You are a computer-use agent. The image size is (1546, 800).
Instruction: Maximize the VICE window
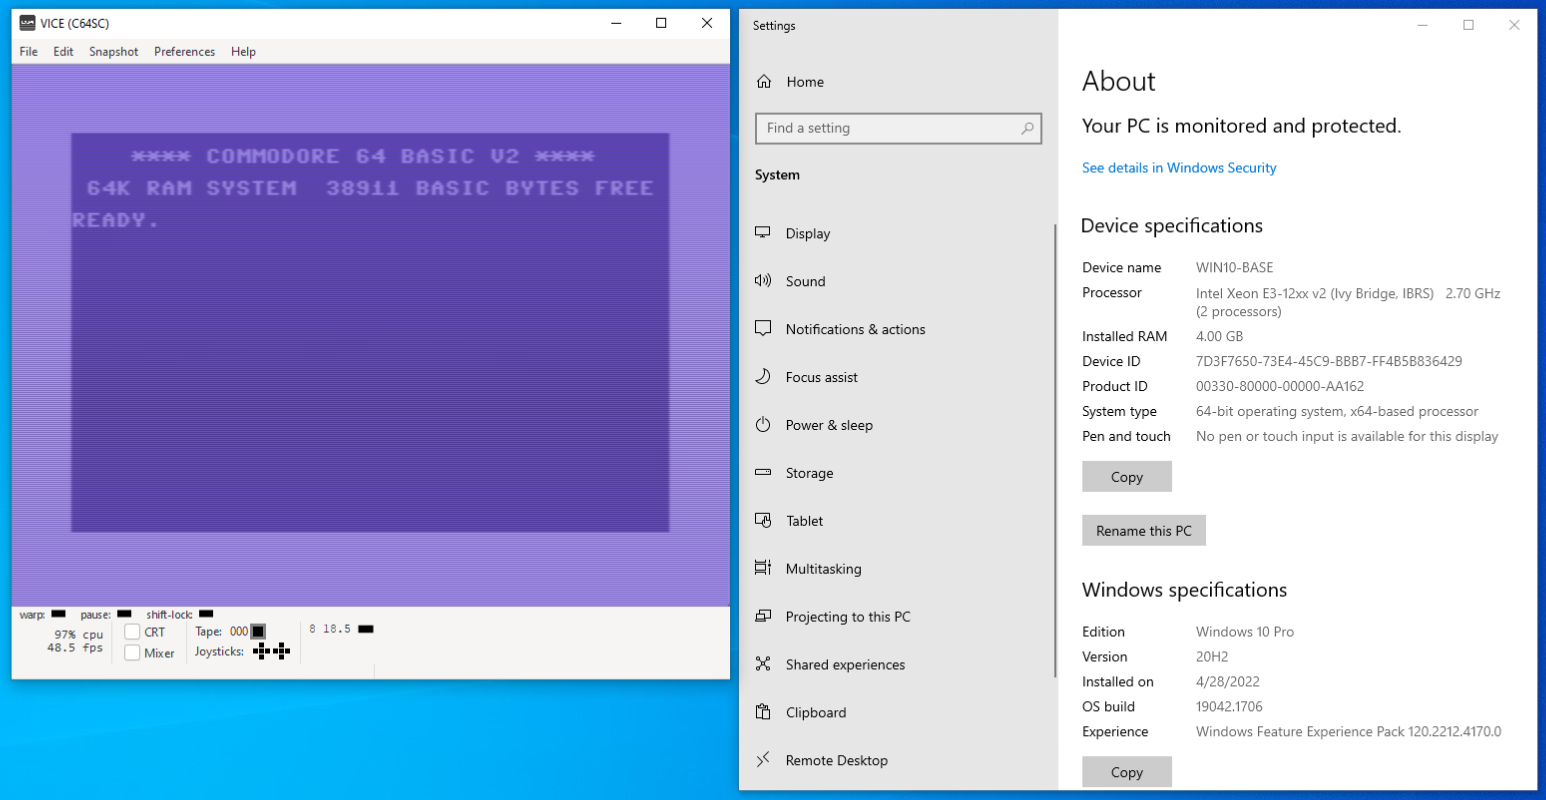pos(661,23)
